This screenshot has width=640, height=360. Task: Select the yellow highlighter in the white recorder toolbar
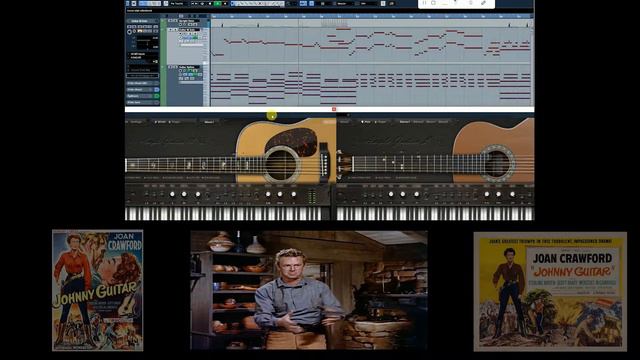pos(445,3)
